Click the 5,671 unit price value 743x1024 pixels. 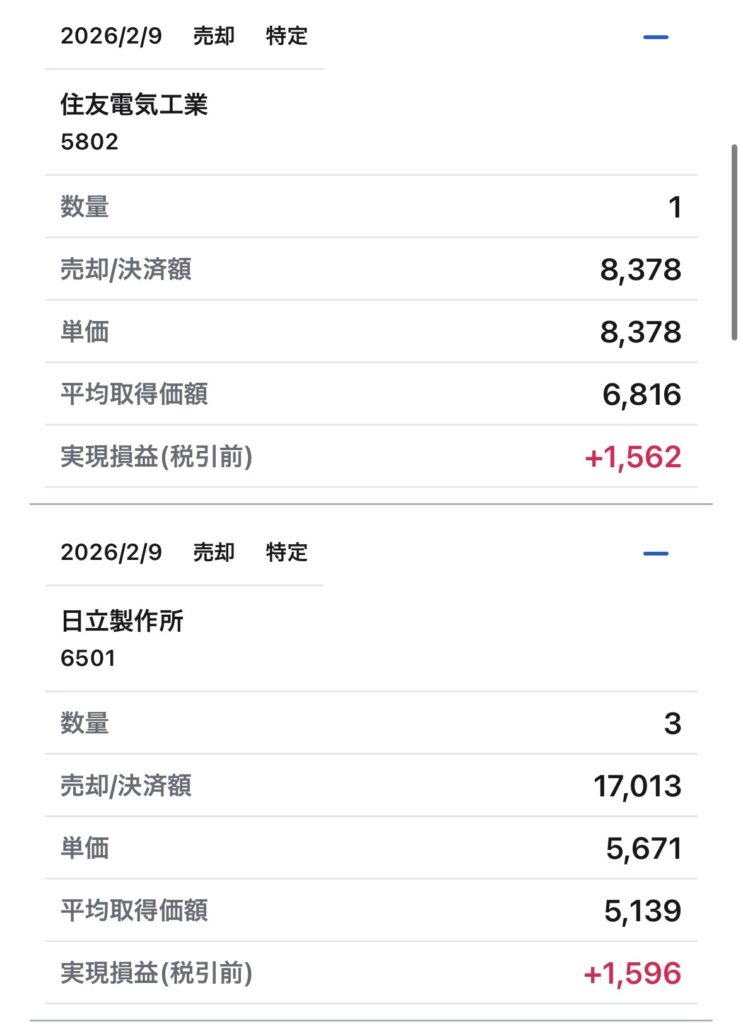click(x=643, y=849)
